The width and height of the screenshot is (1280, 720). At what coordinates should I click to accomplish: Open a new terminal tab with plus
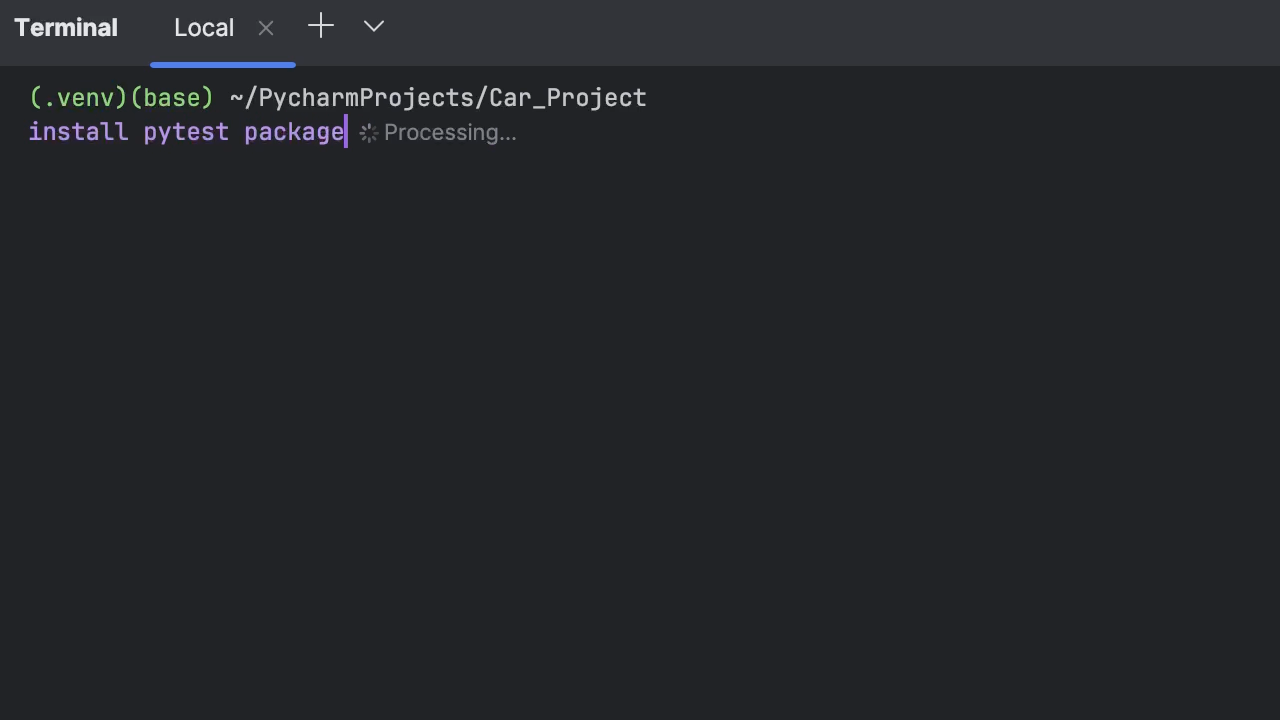coord(321,26)
